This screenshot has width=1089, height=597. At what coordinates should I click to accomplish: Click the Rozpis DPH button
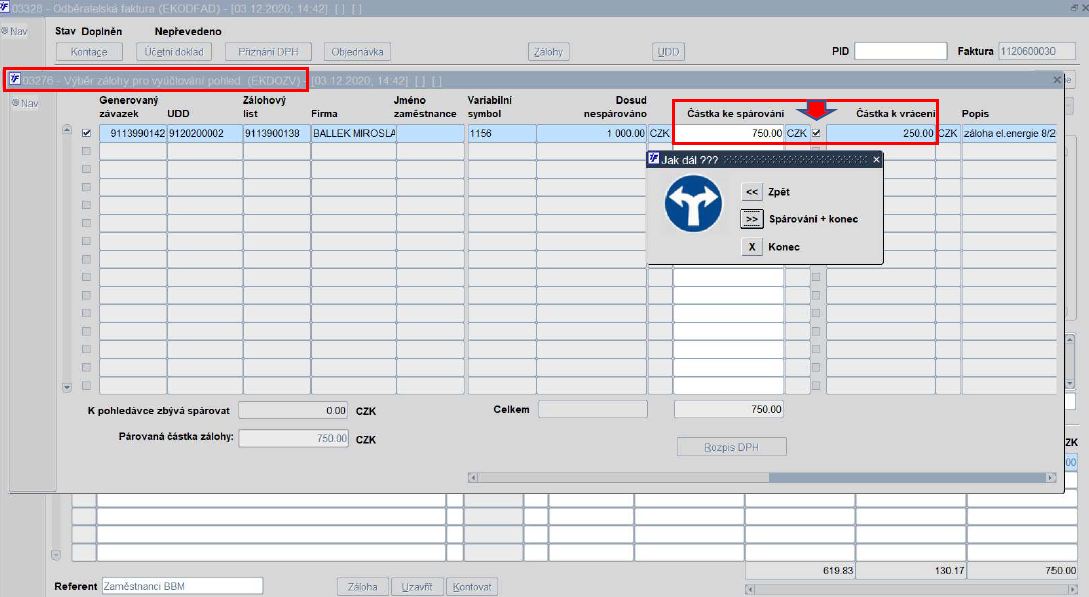click(x=731, y=447)
